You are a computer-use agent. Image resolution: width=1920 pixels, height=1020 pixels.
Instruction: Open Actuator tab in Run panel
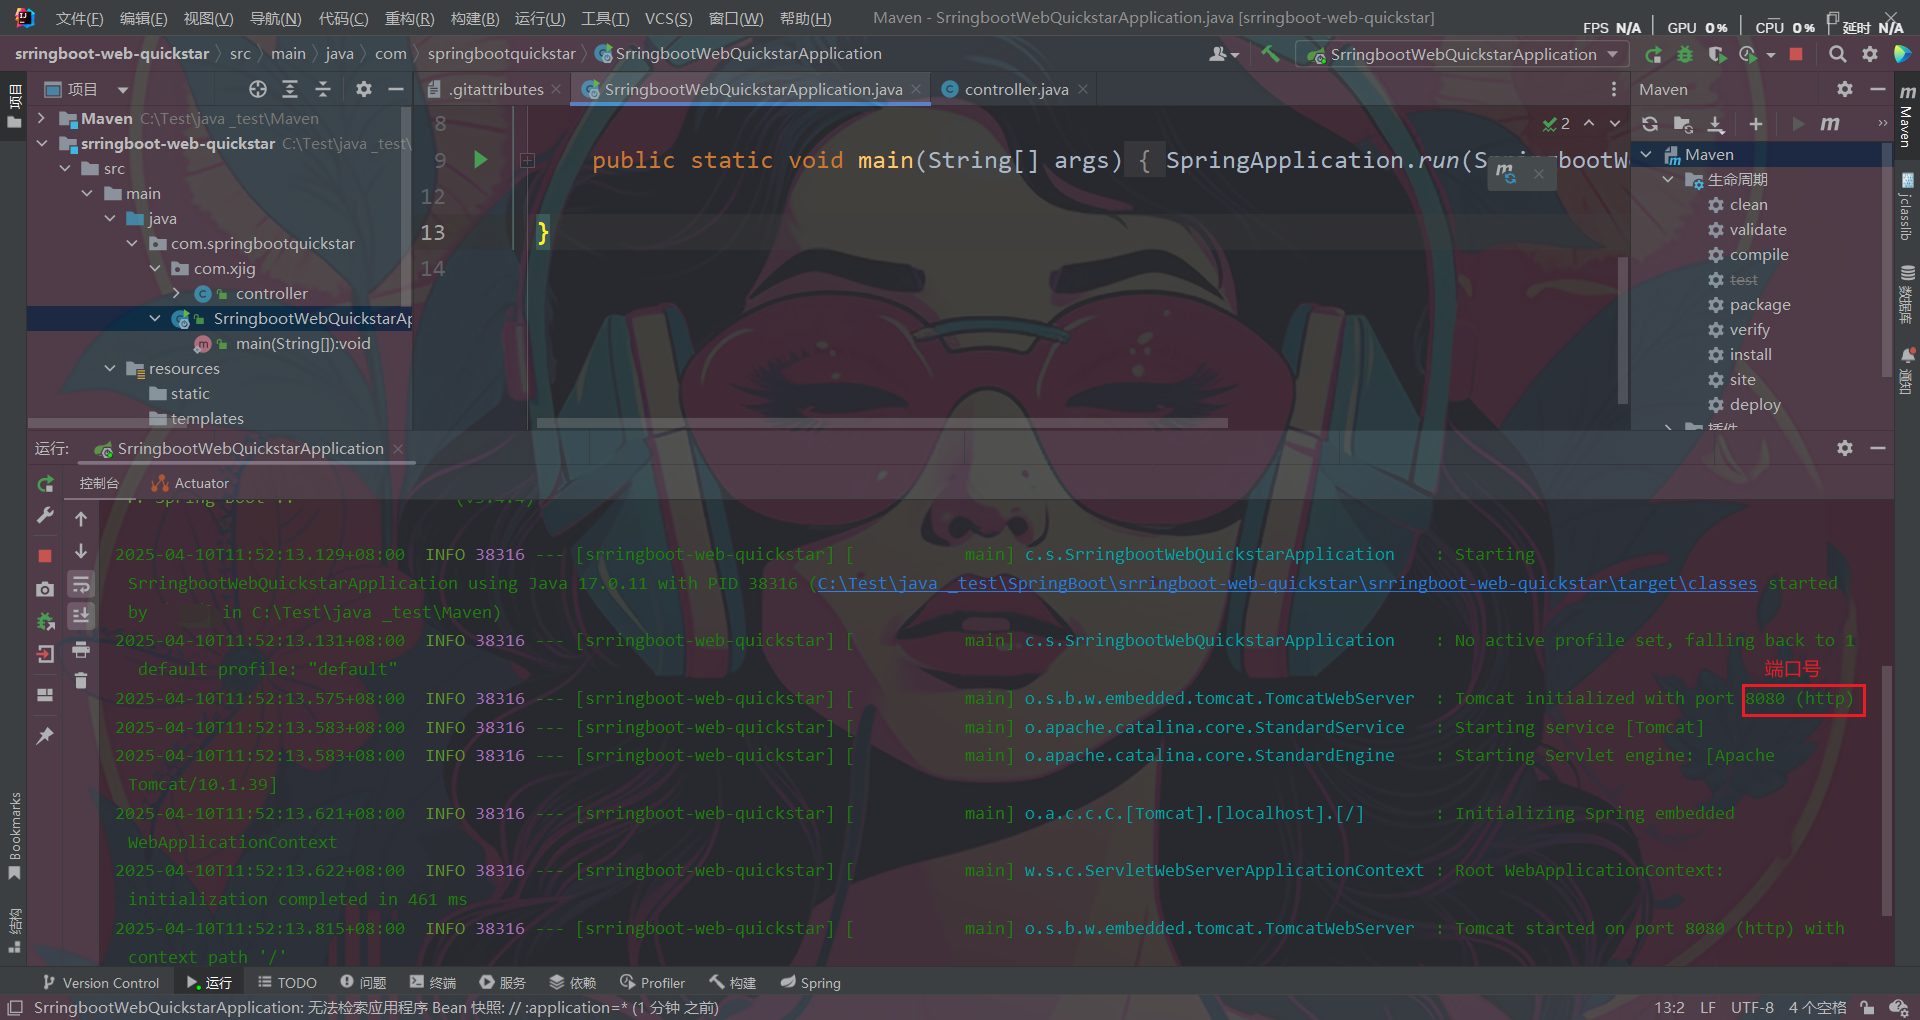click(190, 483)
